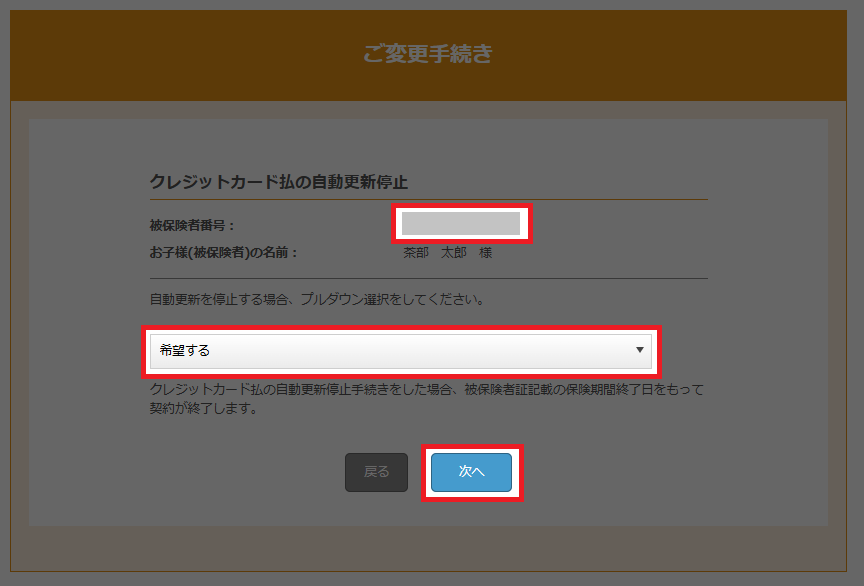Click the masked 被保険者番号 value field
The image size is (864, 586).
[460, 223]
